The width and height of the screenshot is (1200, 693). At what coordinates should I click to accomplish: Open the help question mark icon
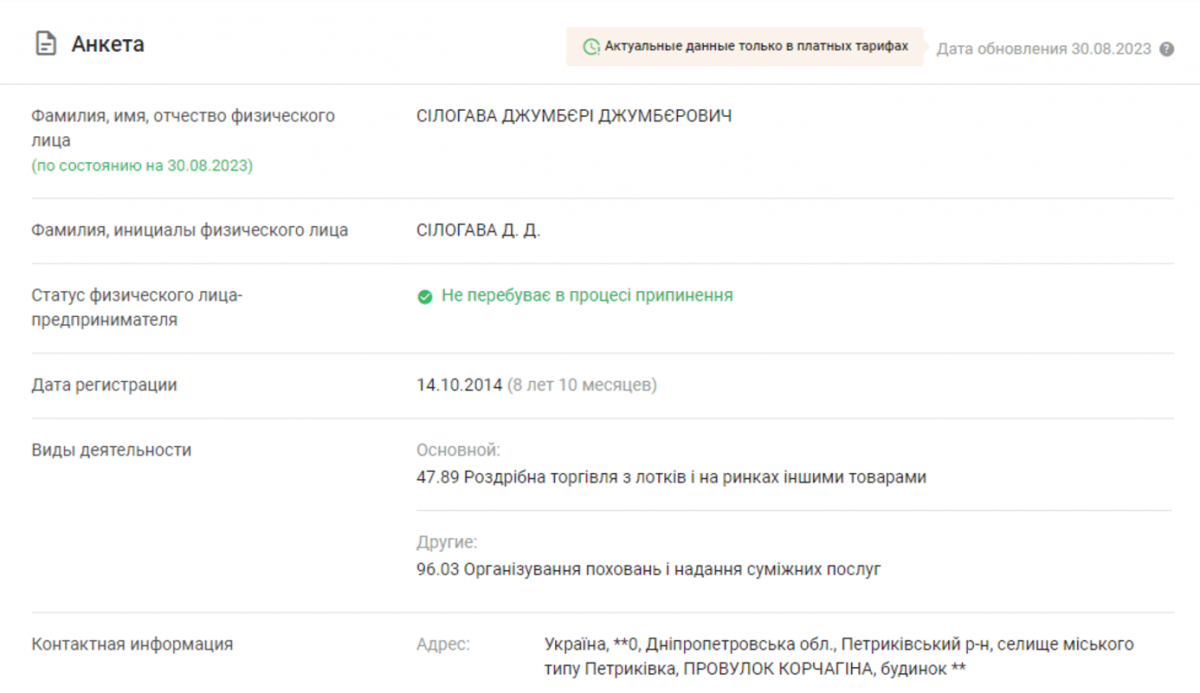(x=1166, y=49)
